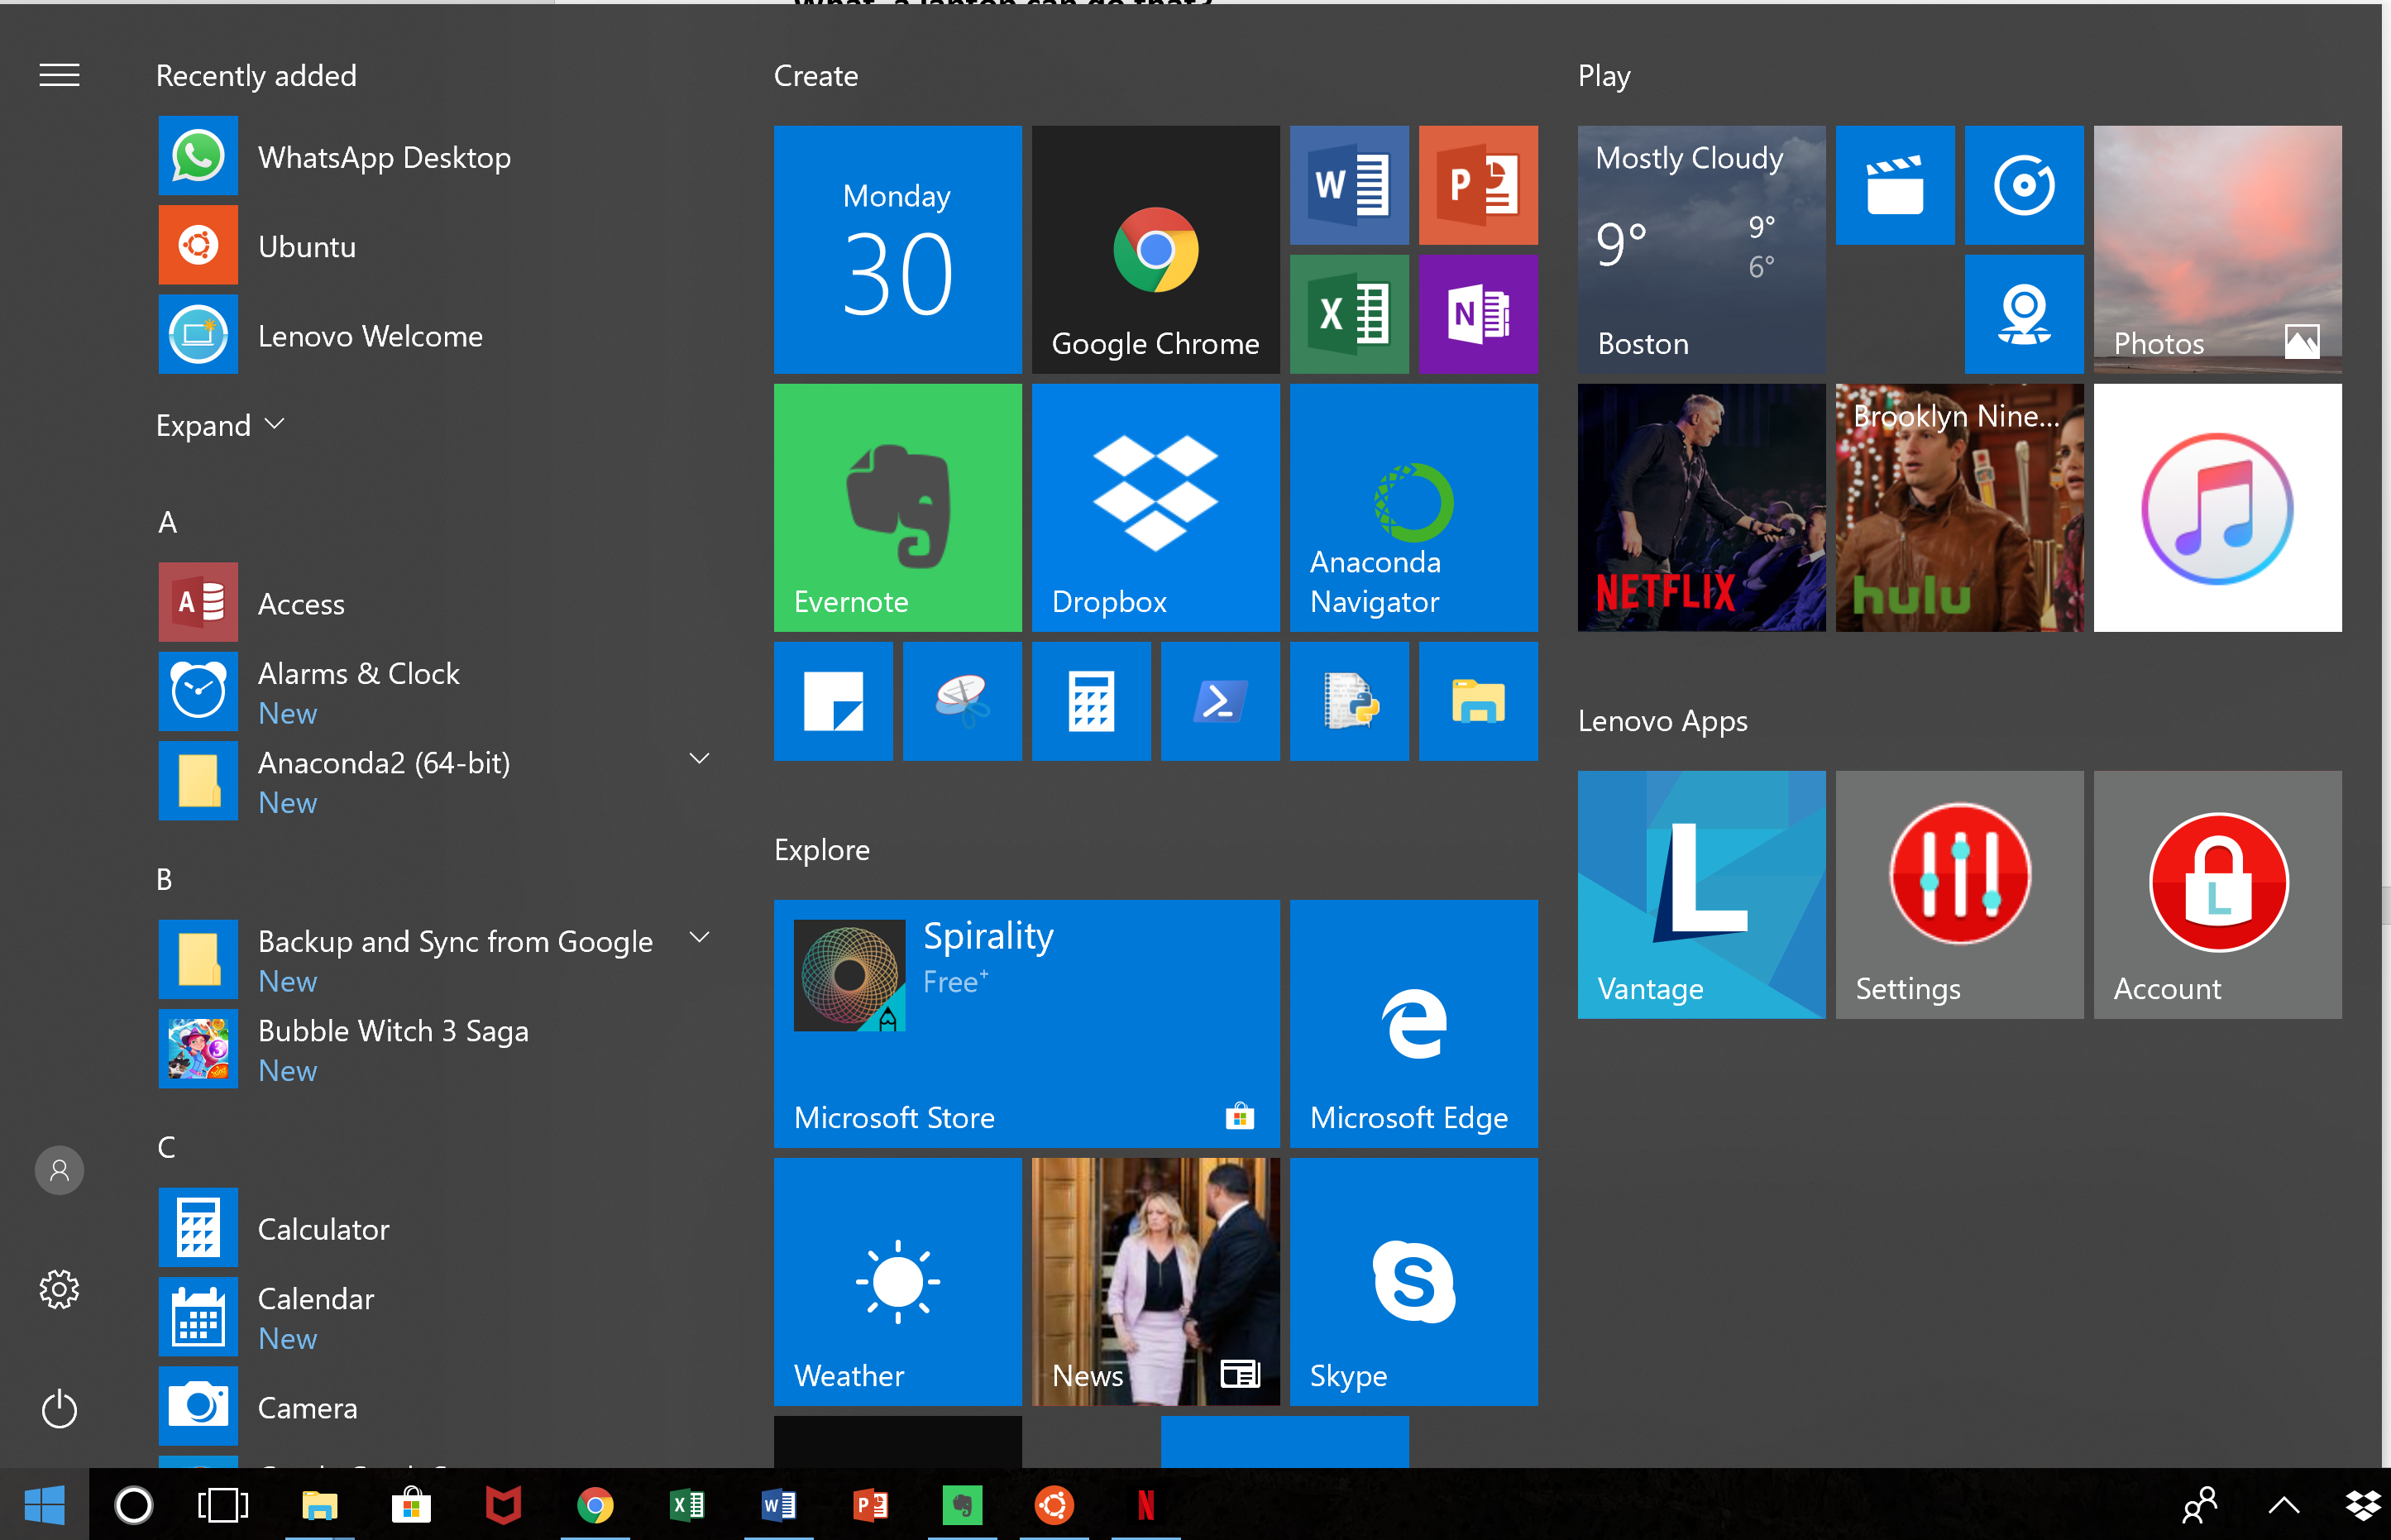Screen dimensions: 2391x1540
Task: Open the Lenovo Vantage tile
Action: (x=1701, y=894)
